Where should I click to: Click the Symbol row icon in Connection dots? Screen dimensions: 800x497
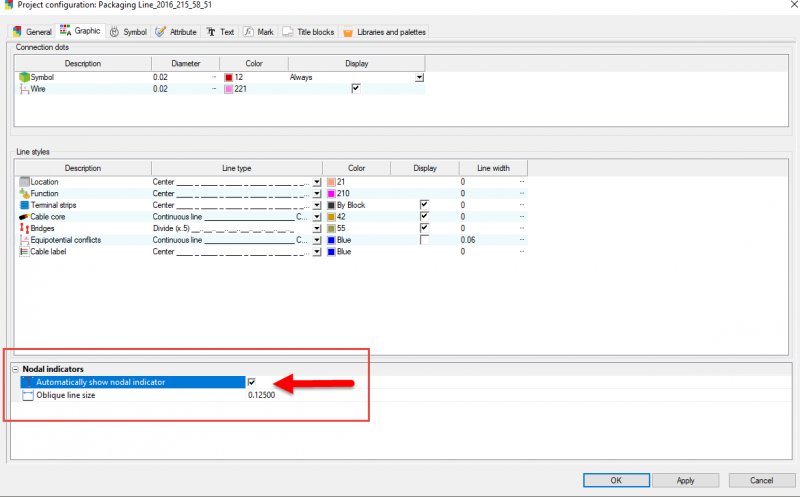(24, 77)
